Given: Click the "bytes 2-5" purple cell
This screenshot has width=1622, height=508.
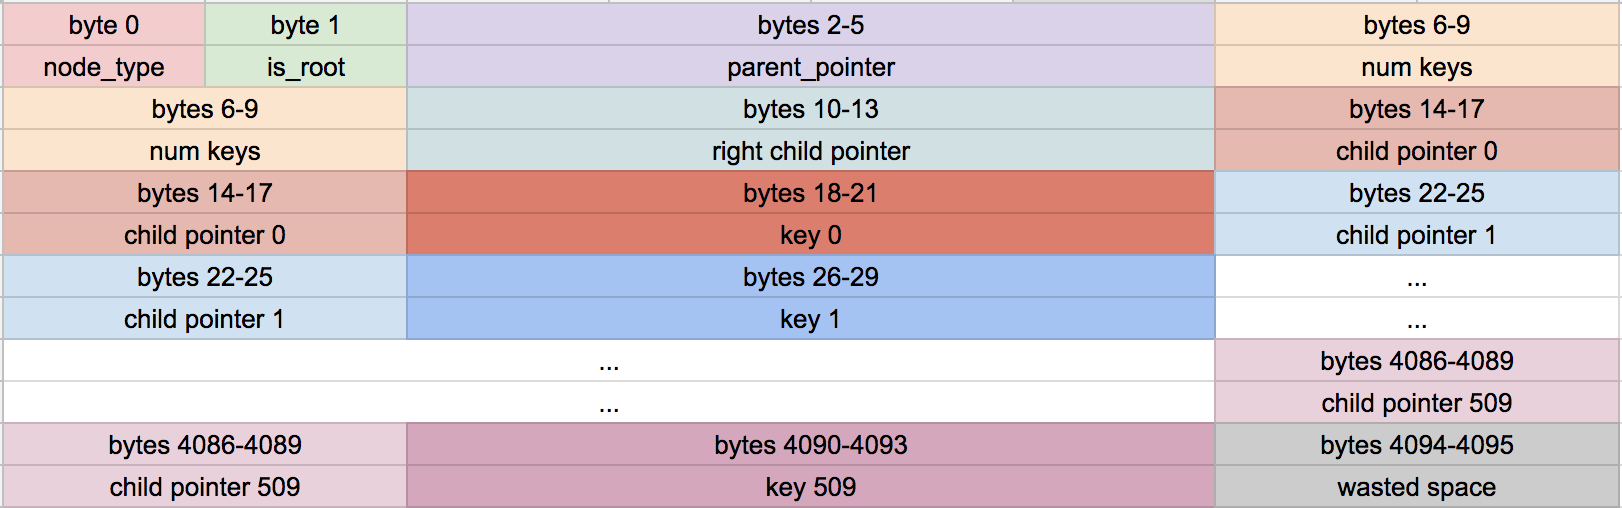Looking at the screenshot, I should (x=810, y=25).
